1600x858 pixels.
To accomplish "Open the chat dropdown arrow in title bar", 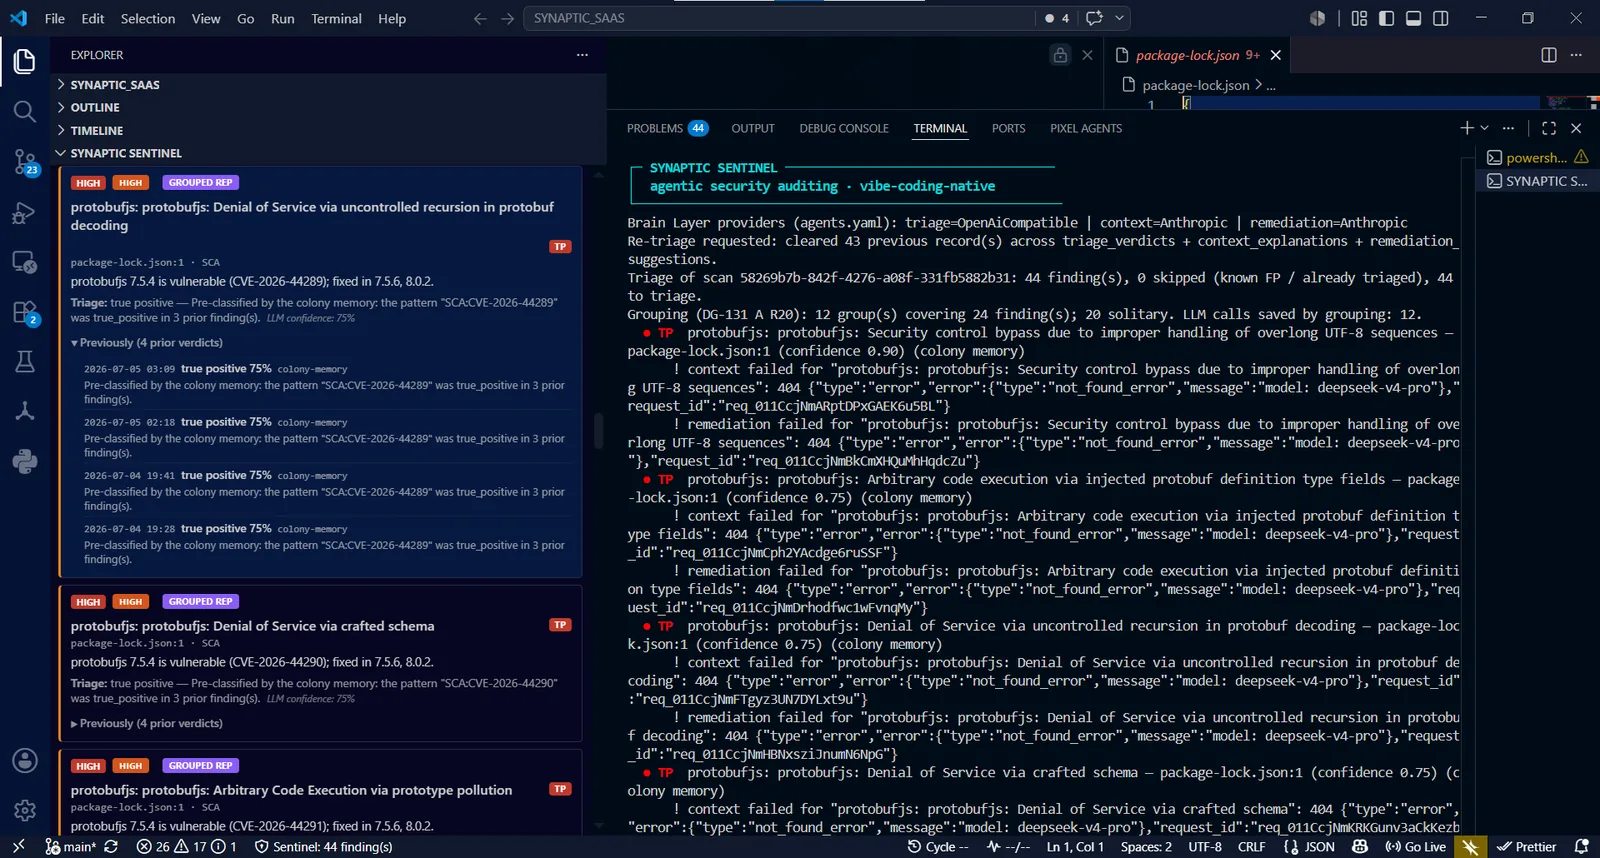I will 1119,18.
